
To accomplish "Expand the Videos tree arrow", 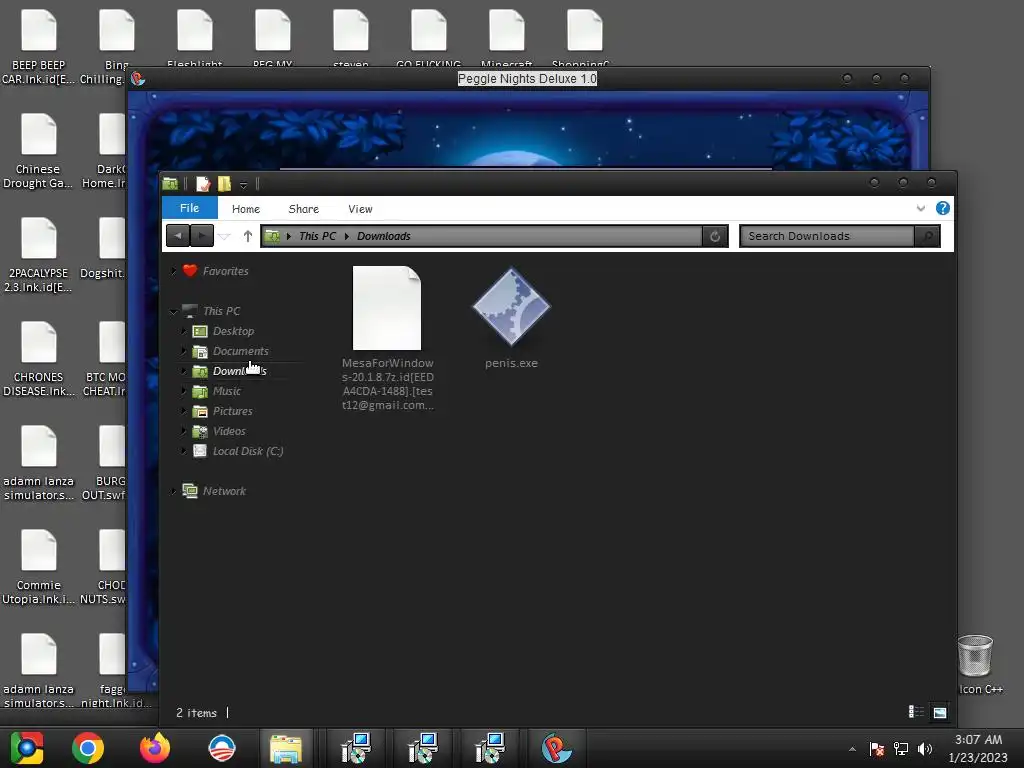I will pos(184,431).
